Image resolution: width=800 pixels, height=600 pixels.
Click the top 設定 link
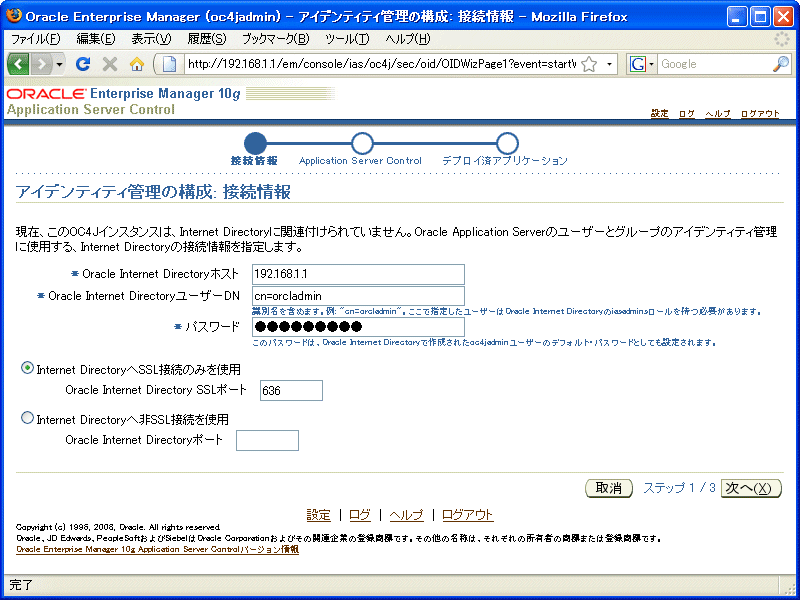(659, 114)
